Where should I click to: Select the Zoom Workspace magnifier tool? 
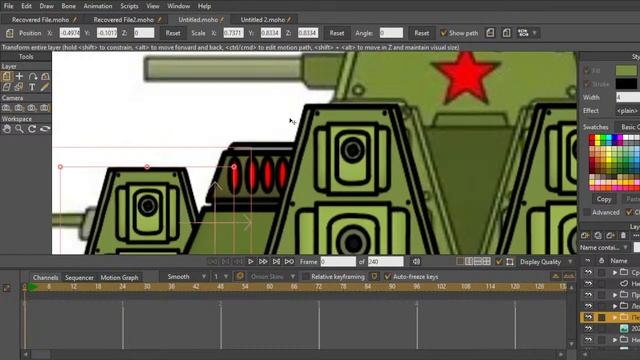pos(19,129)
